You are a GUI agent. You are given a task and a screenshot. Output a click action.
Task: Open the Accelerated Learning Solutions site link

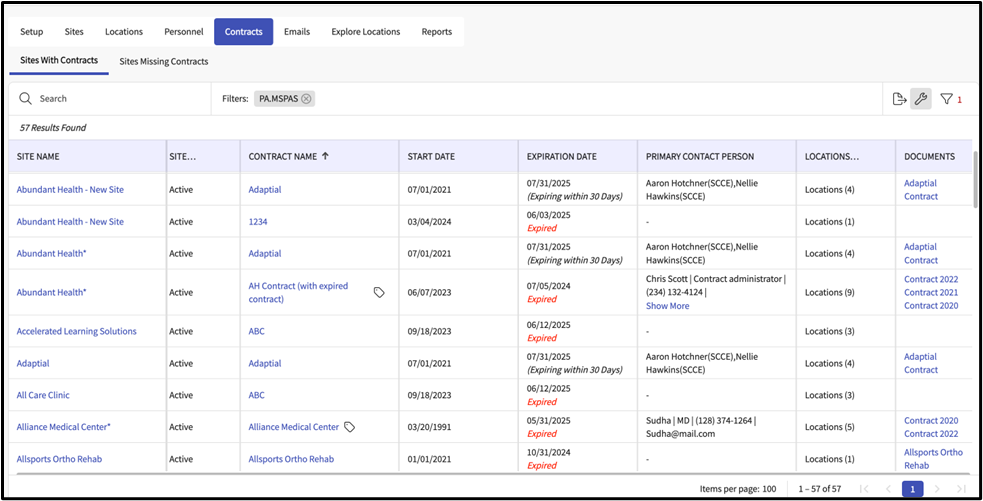[x=76, y=331]
